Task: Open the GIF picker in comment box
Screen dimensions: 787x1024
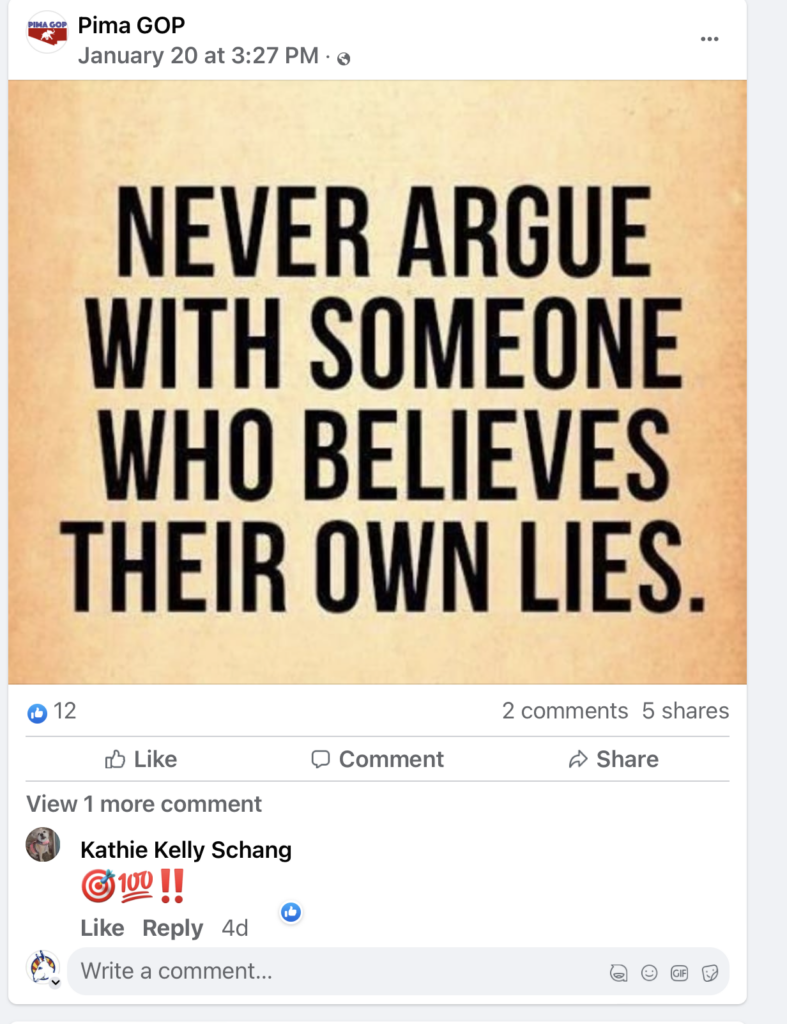Action: coord(679,973)
